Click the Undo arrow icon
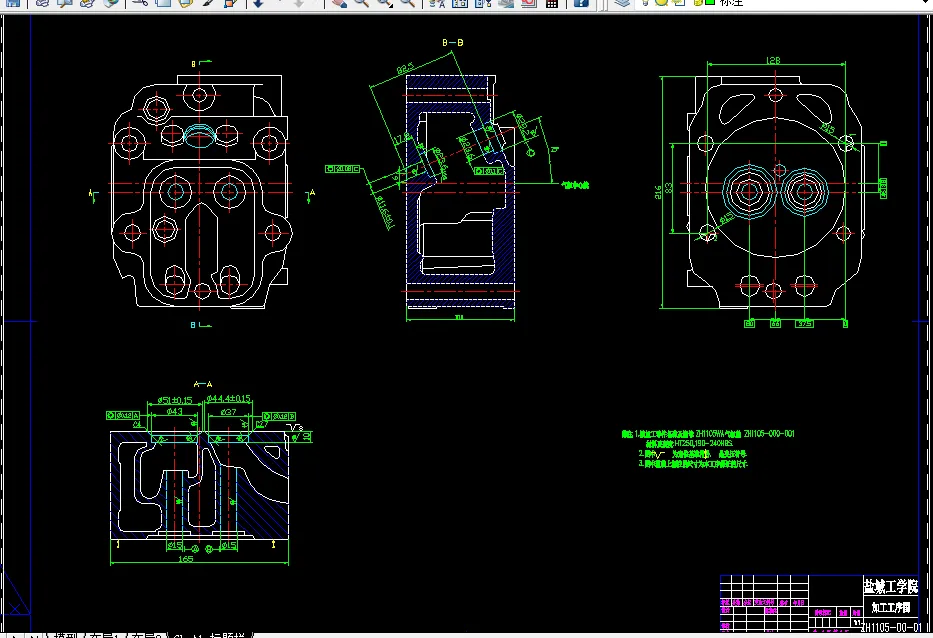This screenshot has height=638, width=933. (x=258, y=3)
